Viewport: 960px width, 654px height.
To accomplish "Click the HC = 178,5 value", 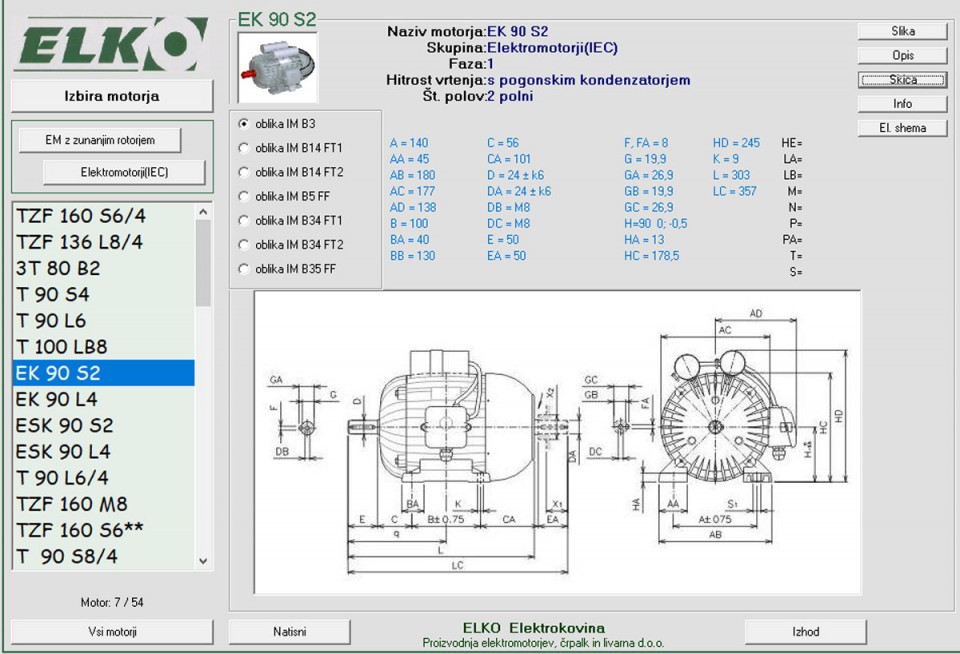I will (651, 256).
